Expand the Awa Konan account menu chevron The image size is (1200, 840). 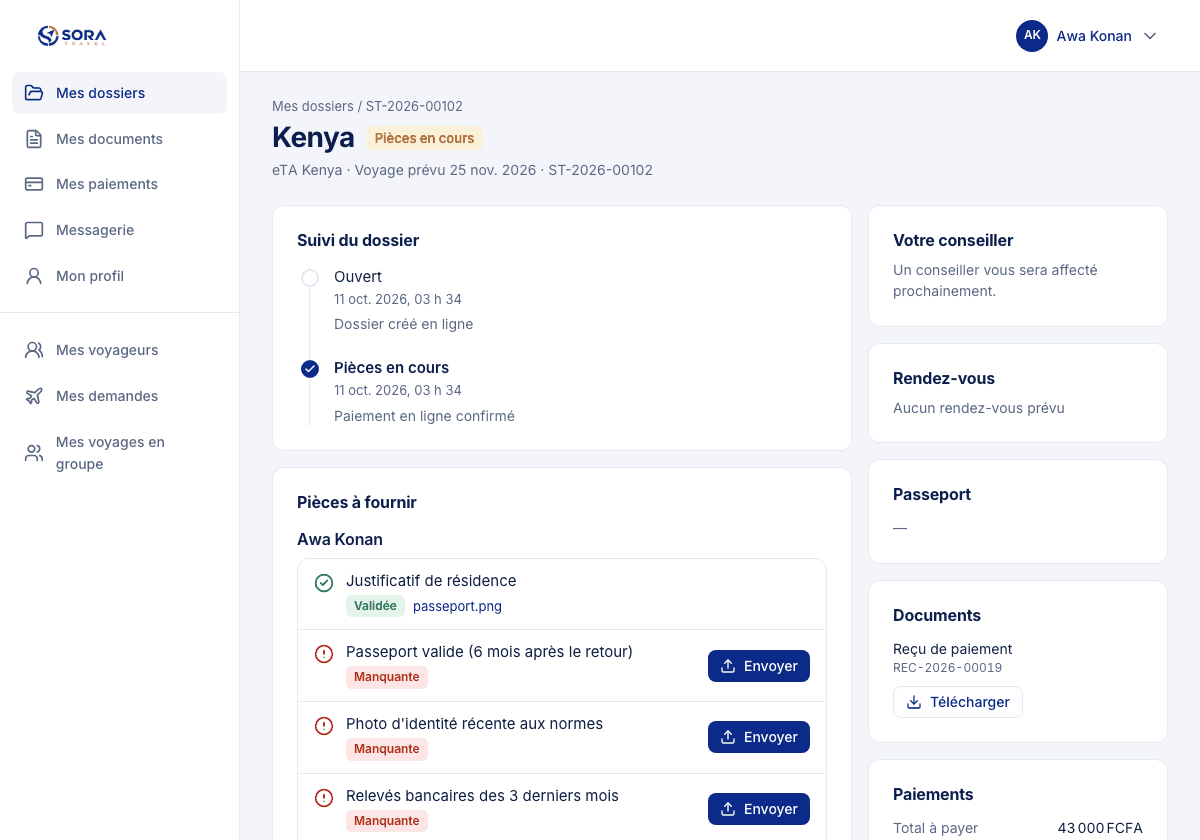(1150, 36)
